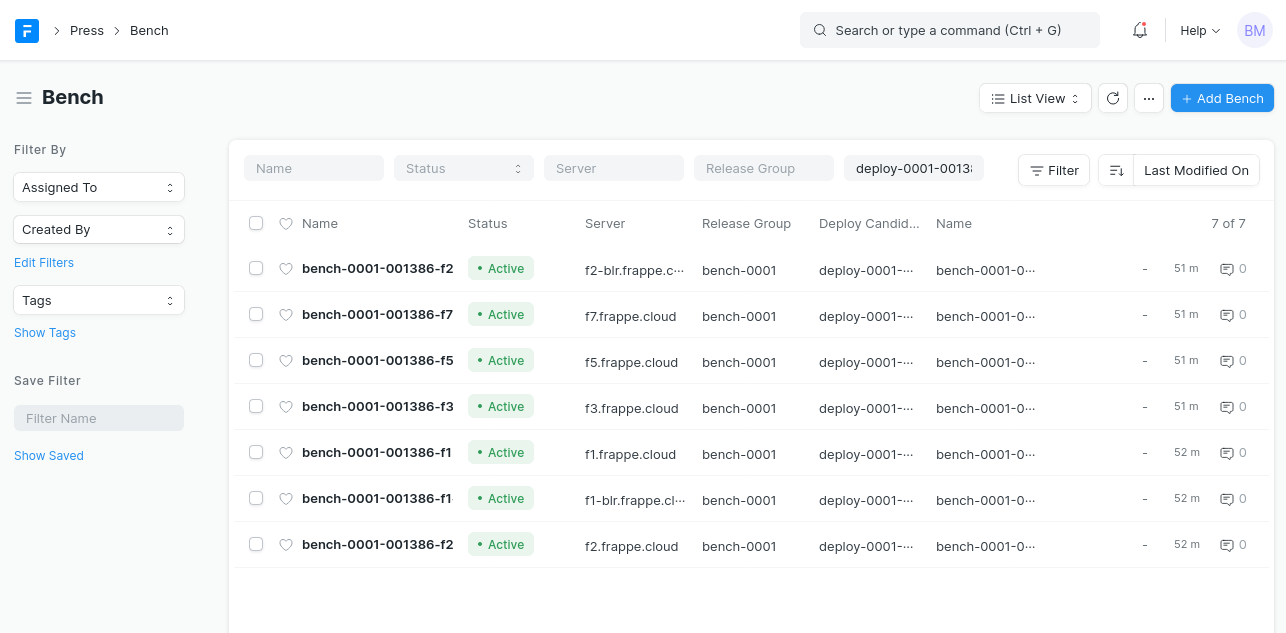
Task: Toggle the sidebar hamburger icon
Action: 24,98
